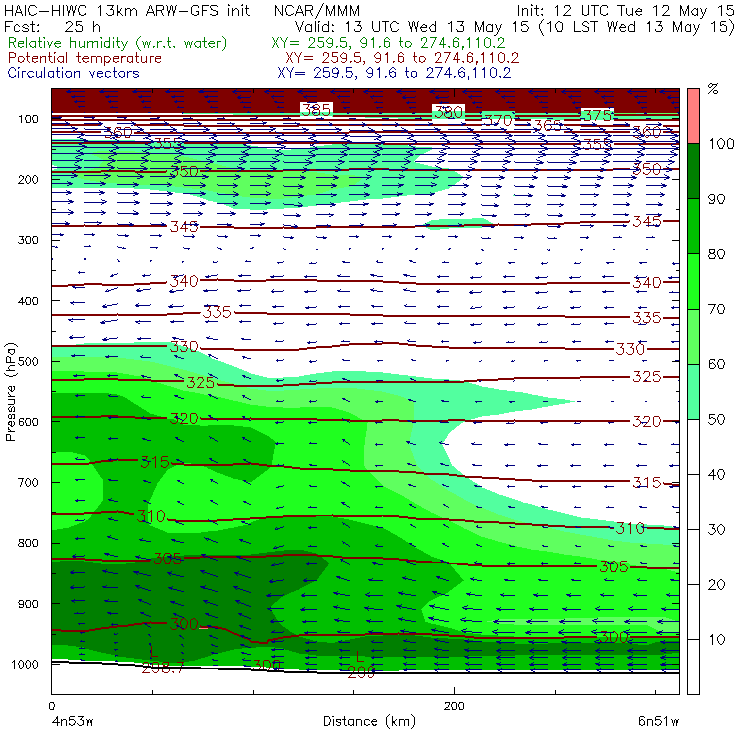Click the '6n51w' end coordinate label

pyautogui.click(x=658, y=721)
